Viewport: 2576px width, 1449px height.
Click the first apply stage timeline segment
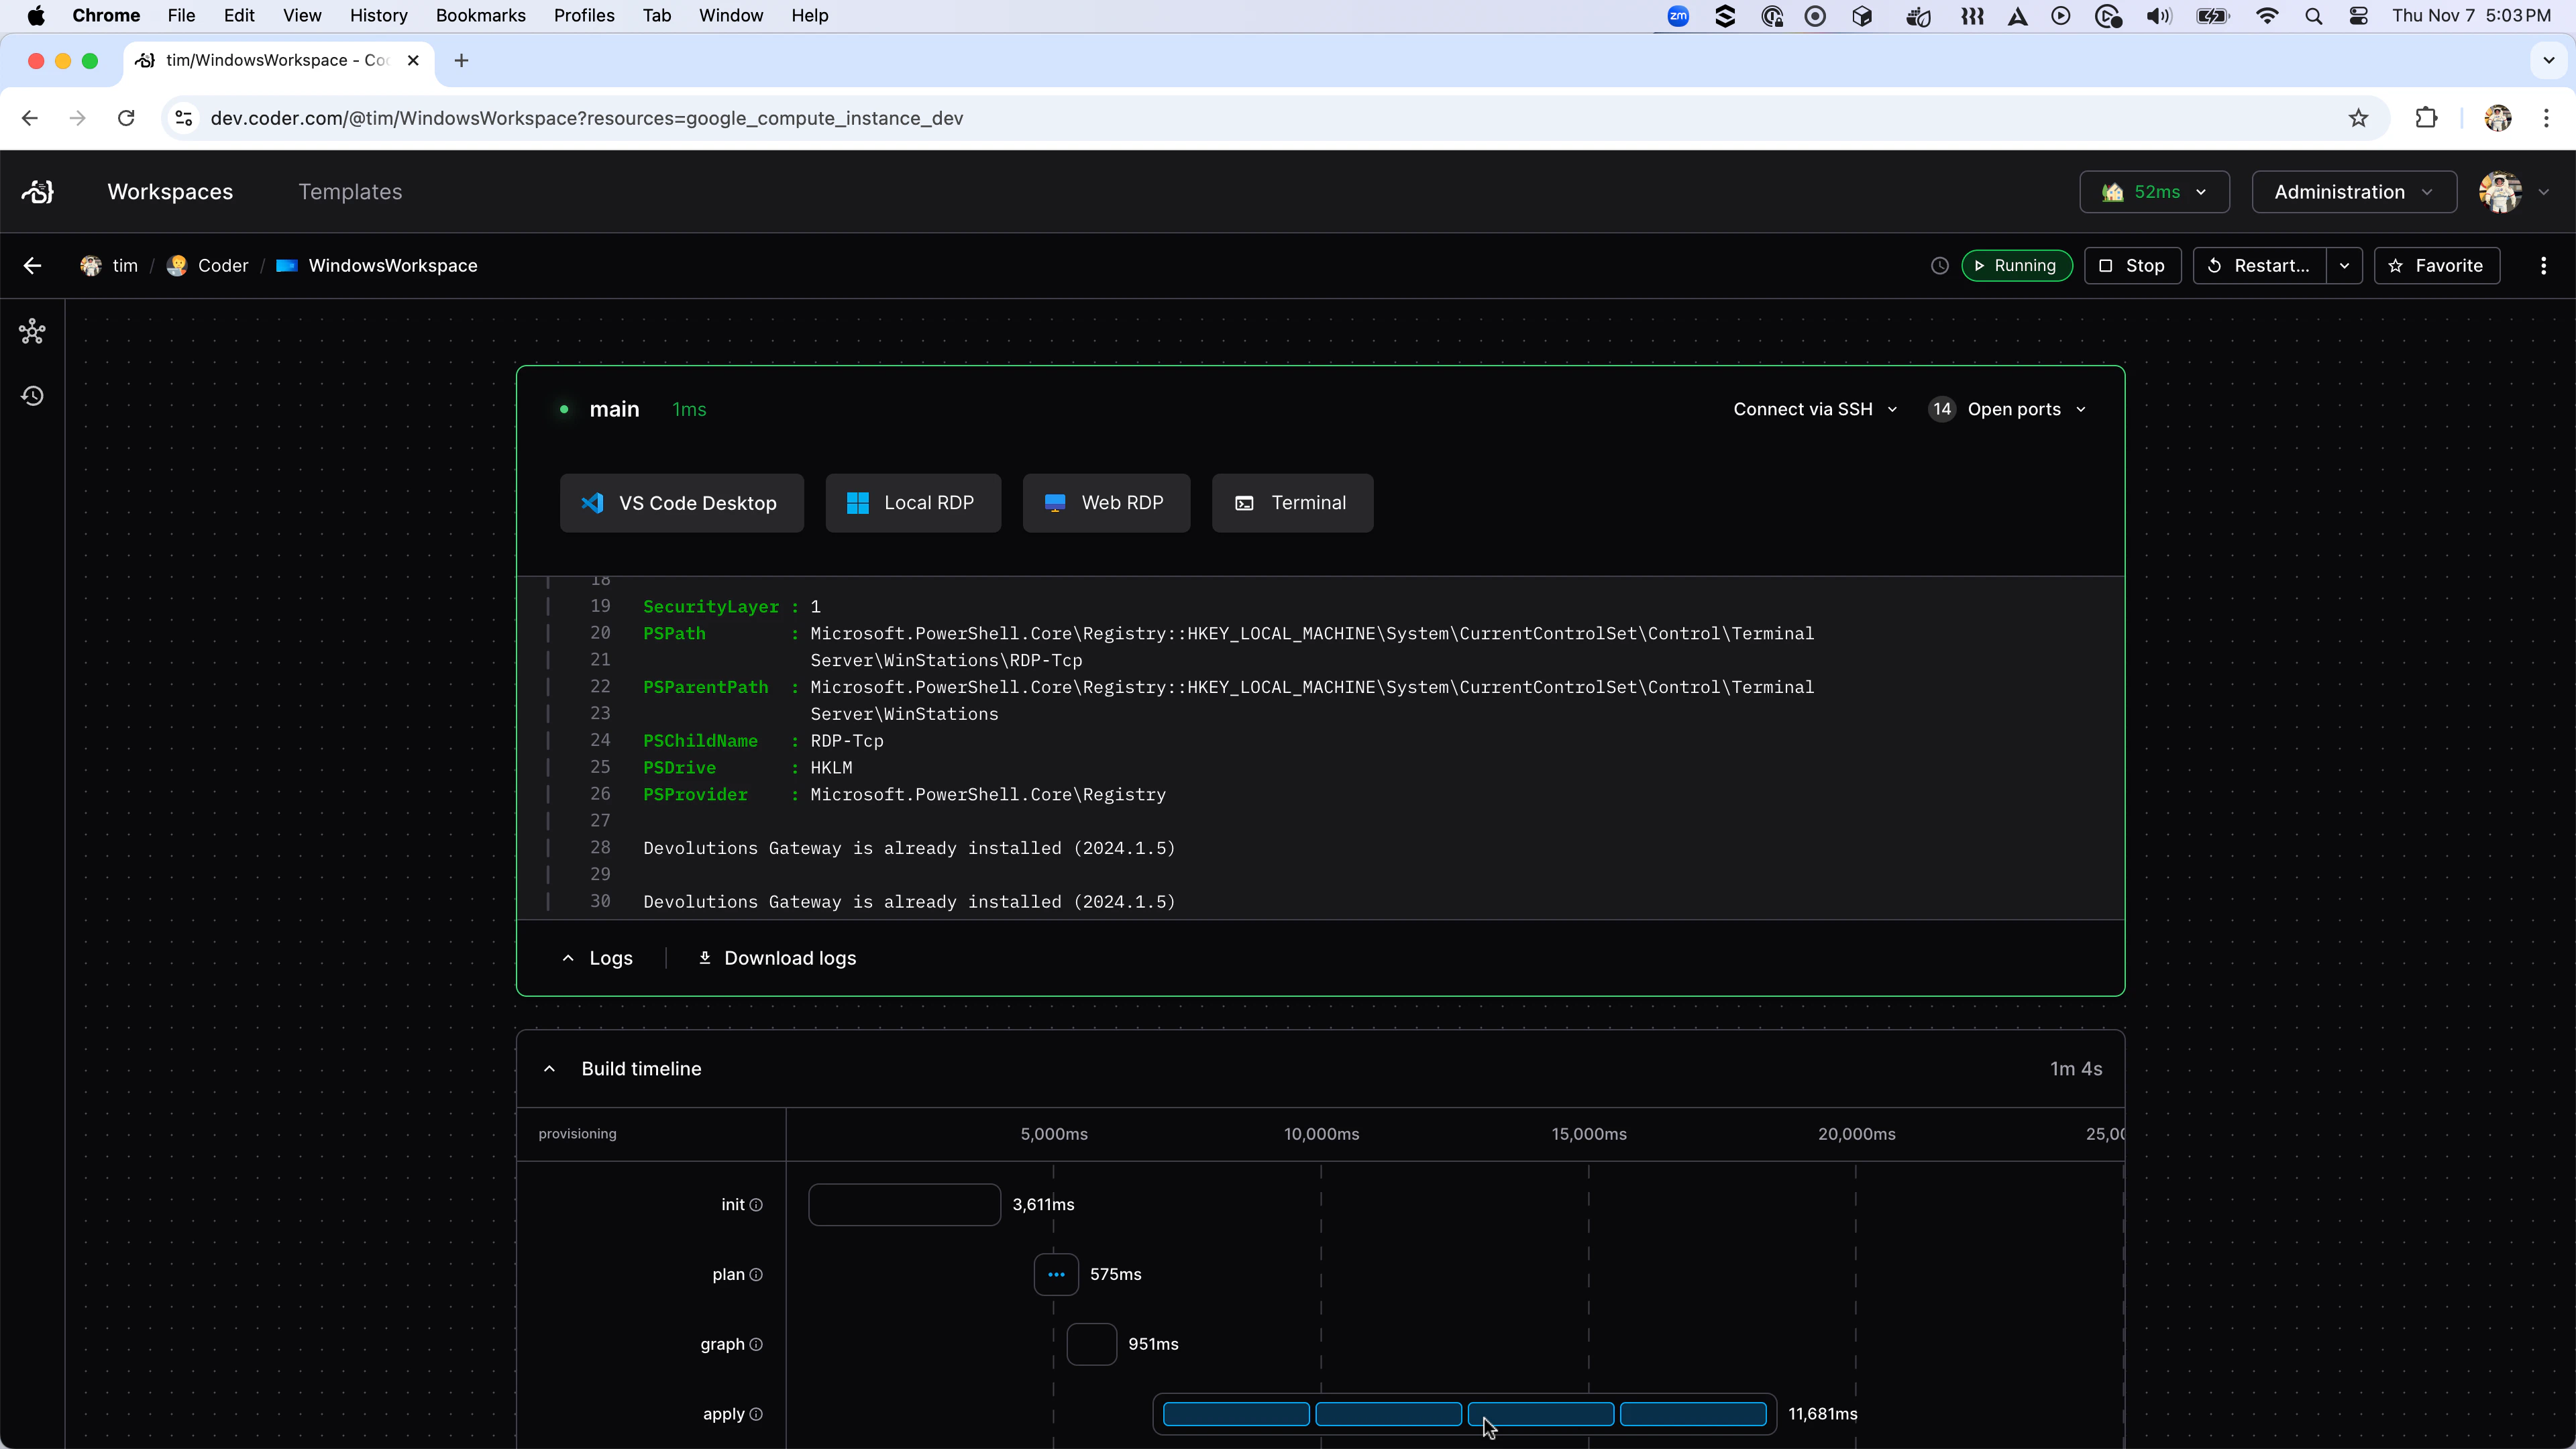point(1236,1415)
